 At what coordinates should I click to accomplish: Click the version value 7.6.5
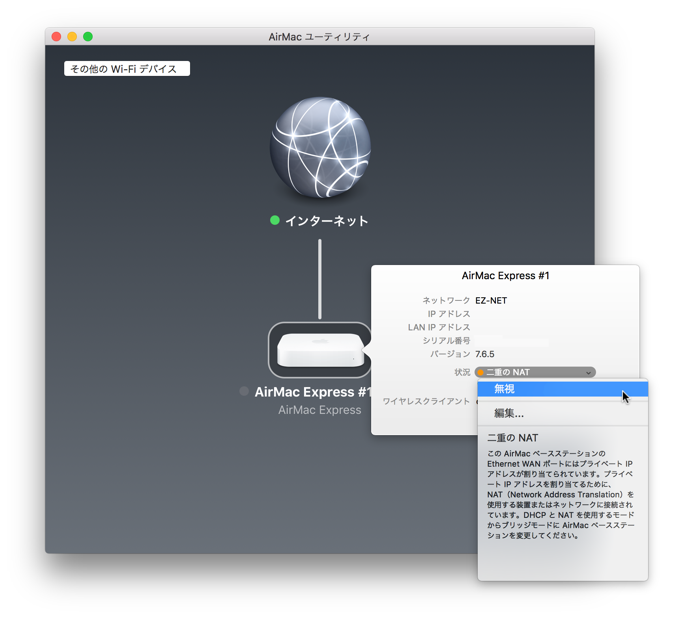coord(484,354)
